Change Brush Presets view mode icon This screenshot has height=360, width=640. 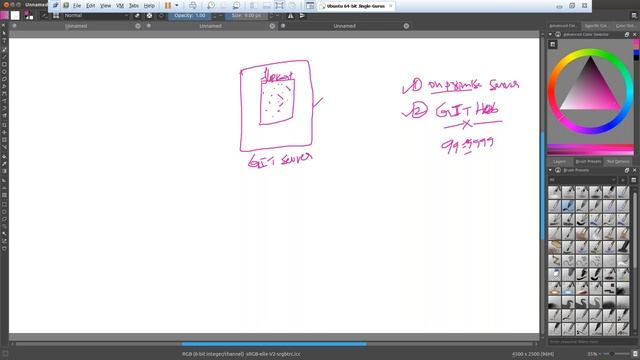633,180
